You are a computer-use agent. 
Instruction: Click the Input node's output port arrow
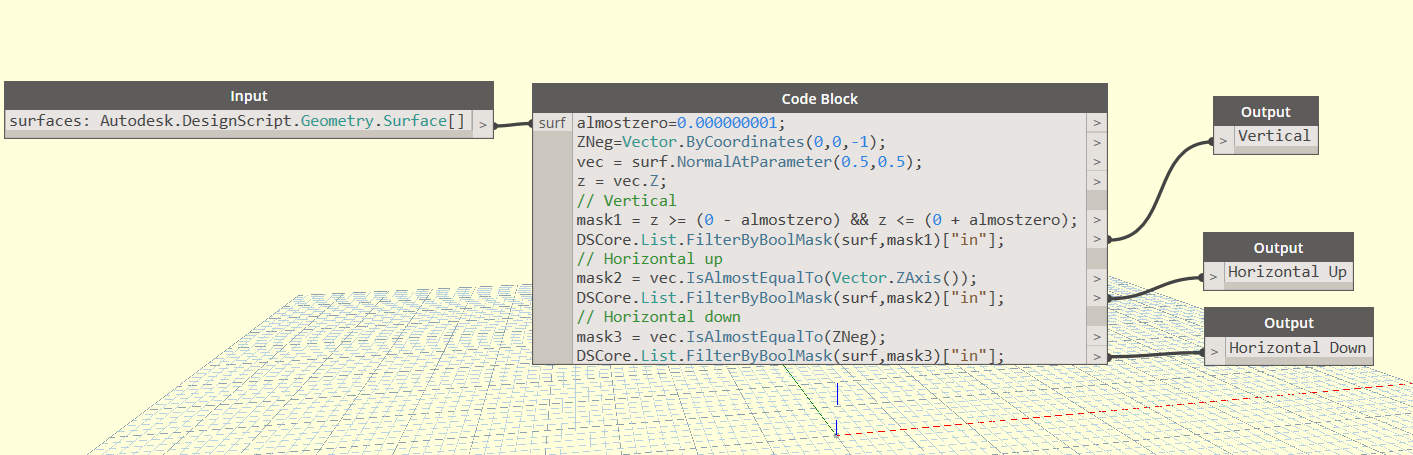click(x=482, y=125)
